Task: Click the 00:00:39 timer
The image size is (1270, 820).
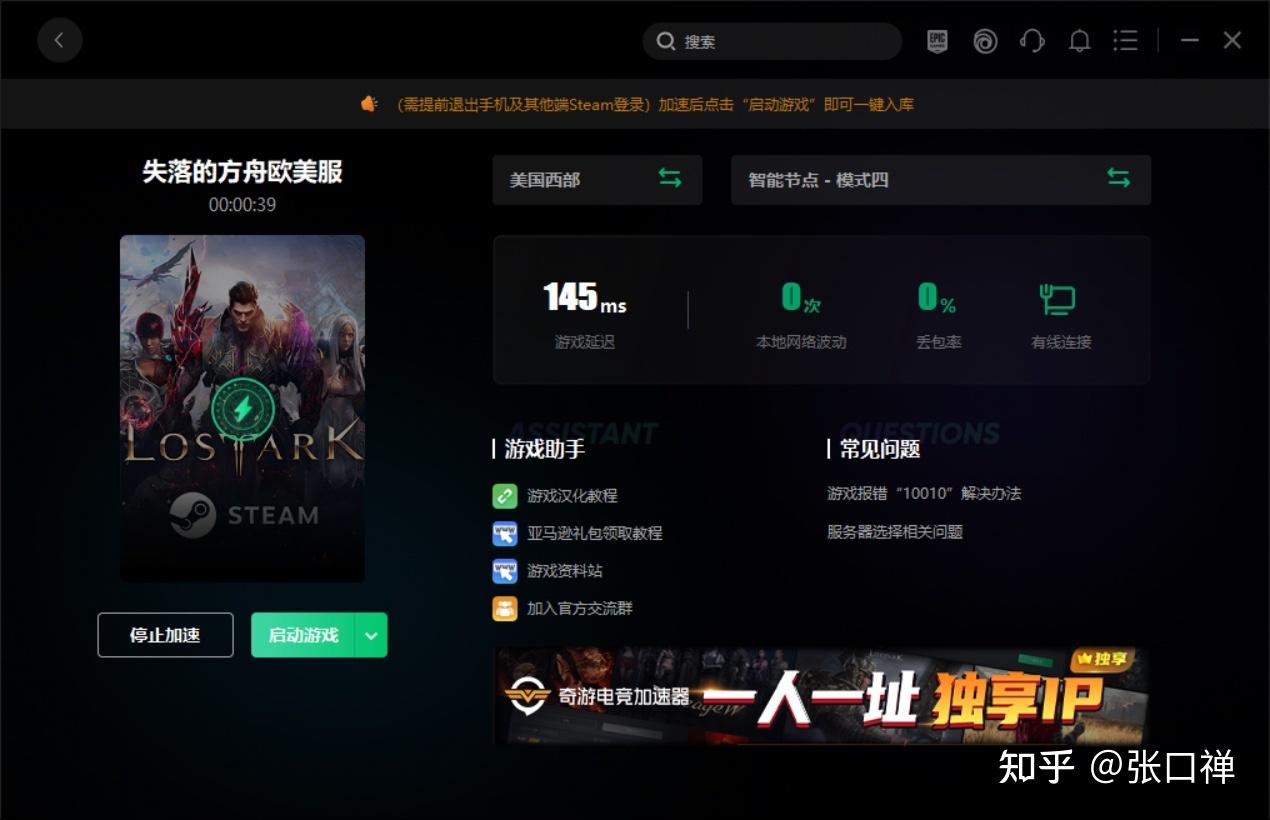Action: tap(242, 205)
